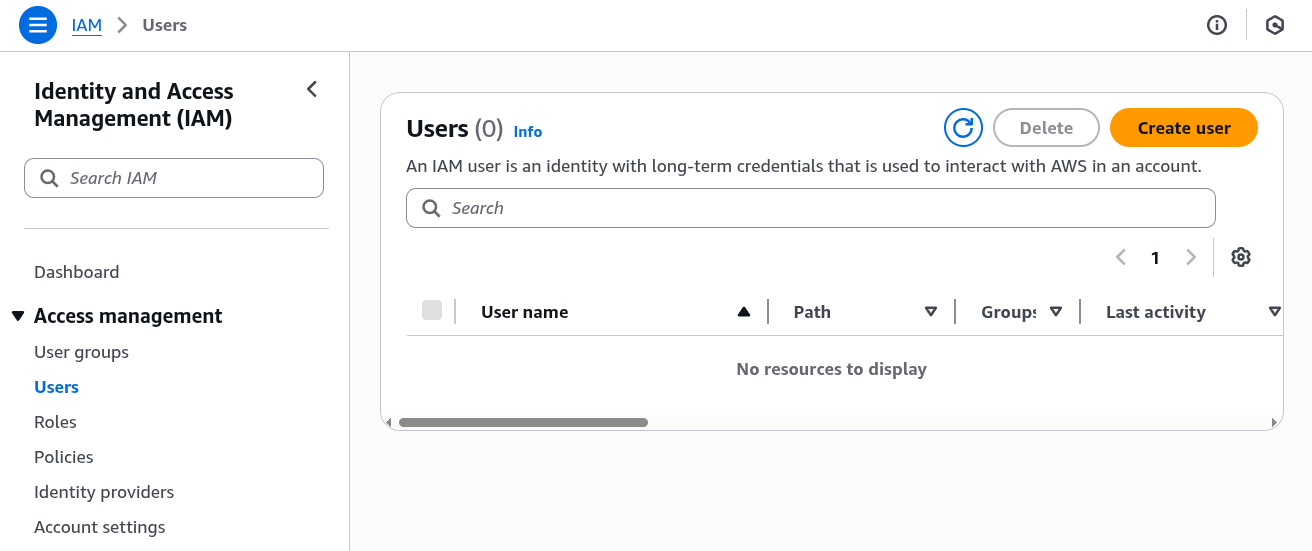
Task: Collapse the IAM side navigation panel
Action: click(x=312, y=89)
